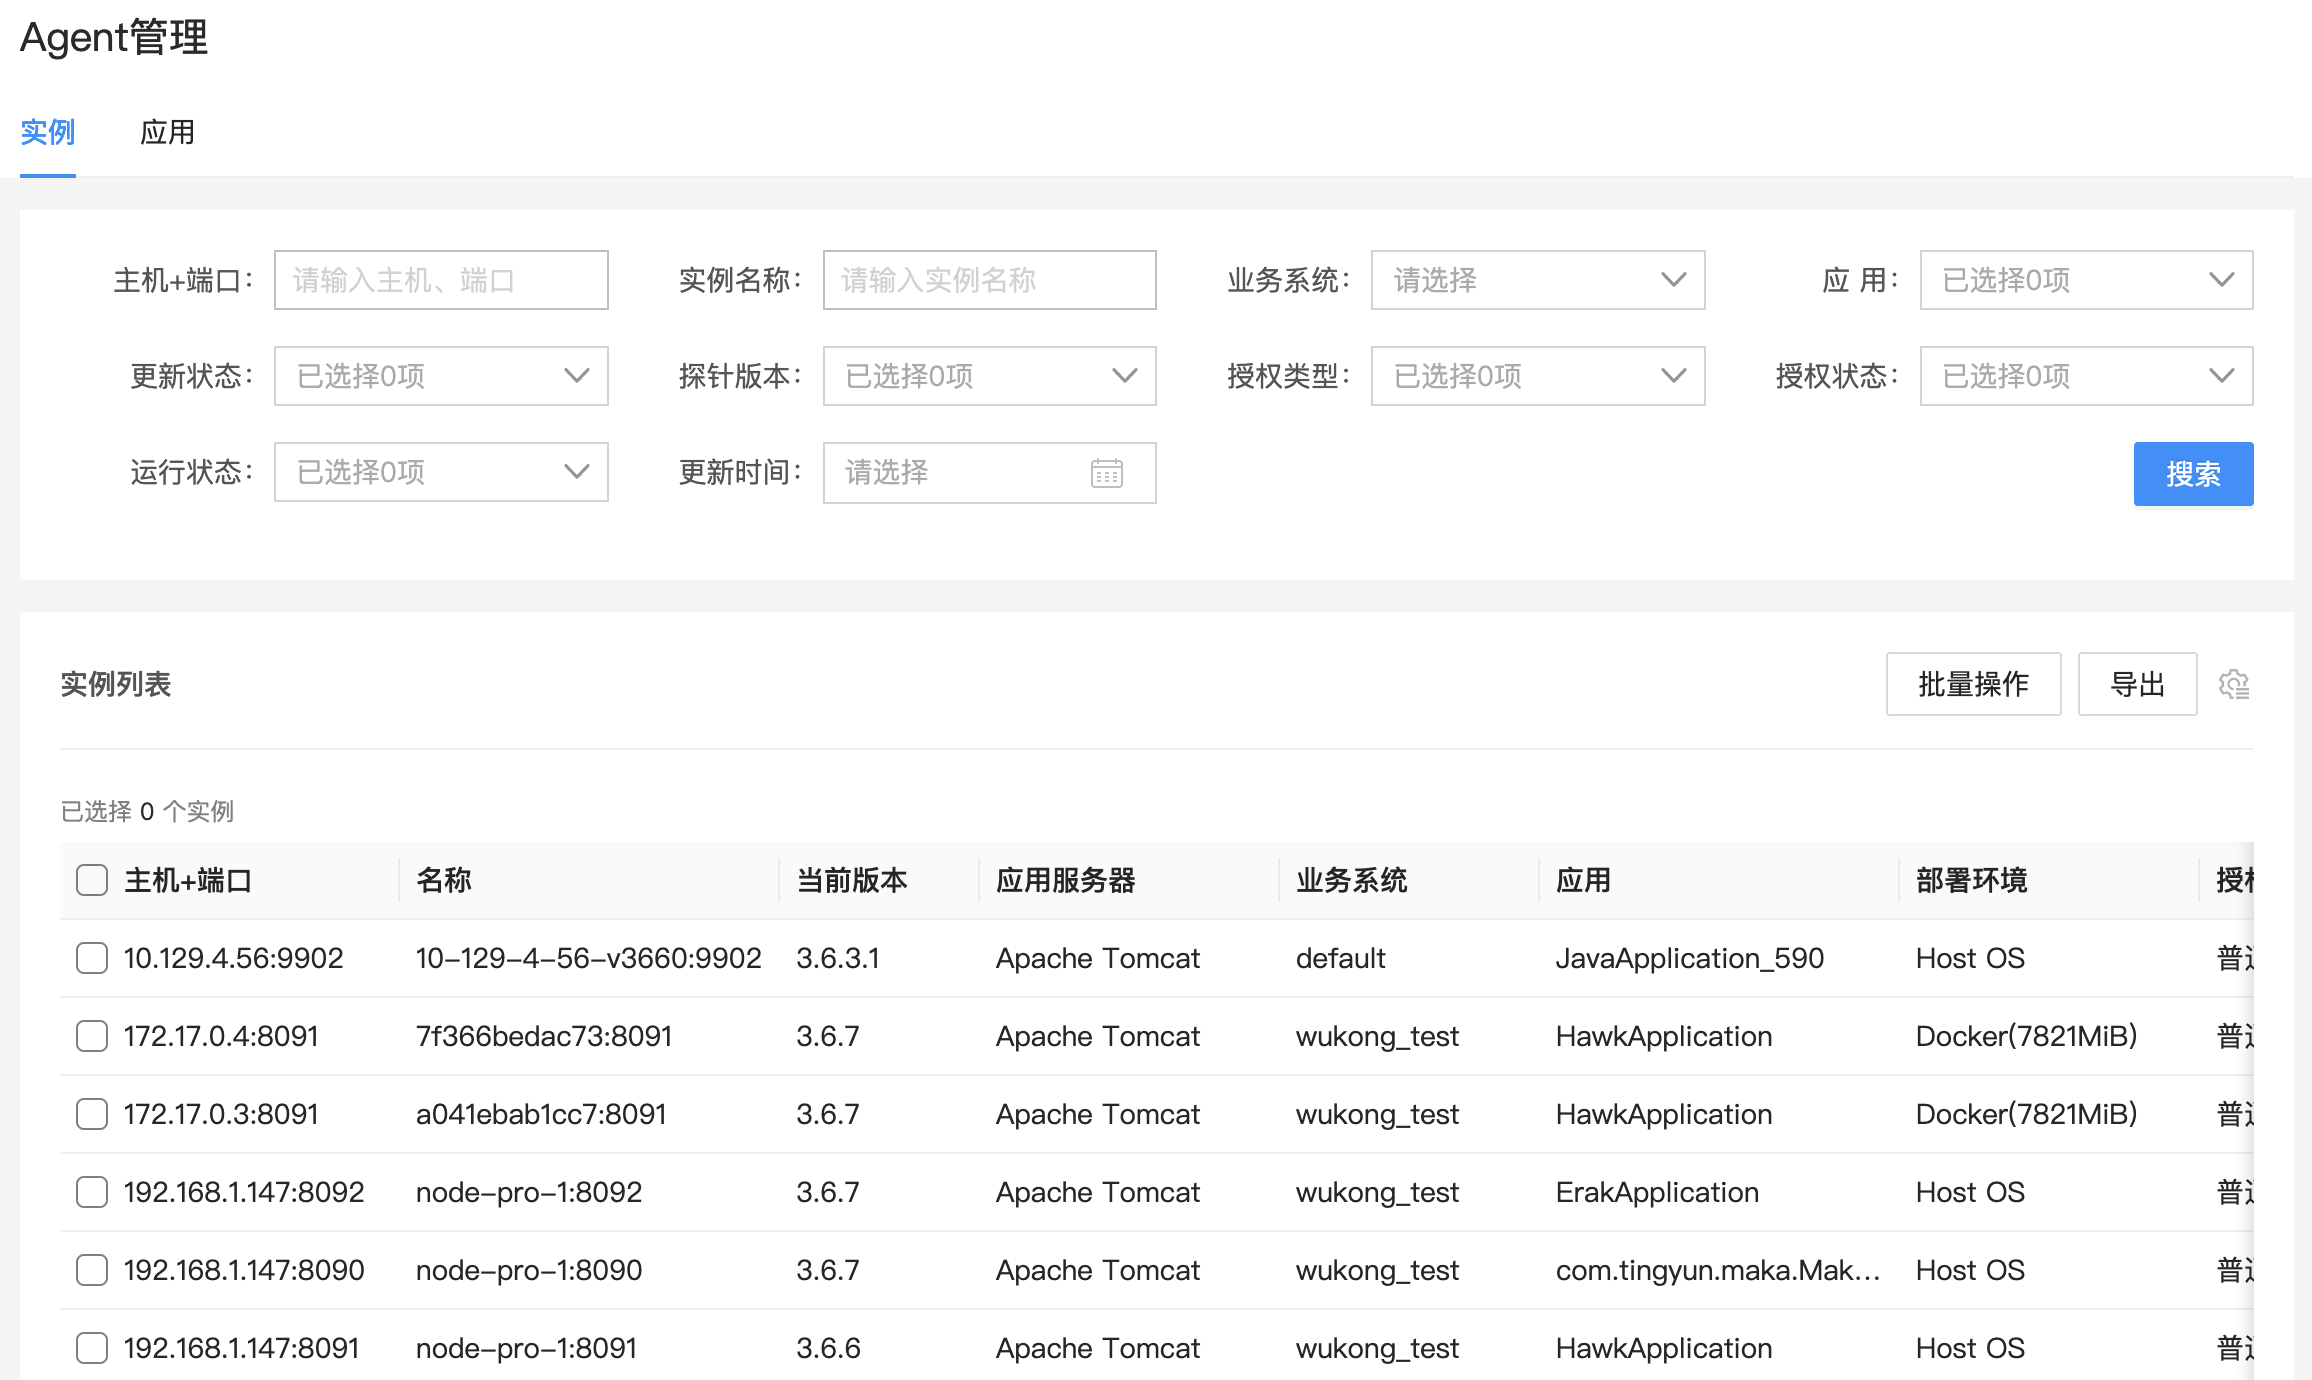This screenshot has width=2312, height=1380.
Task: Open the 业务系统 dropdown
Action: tap(1538, 280)
